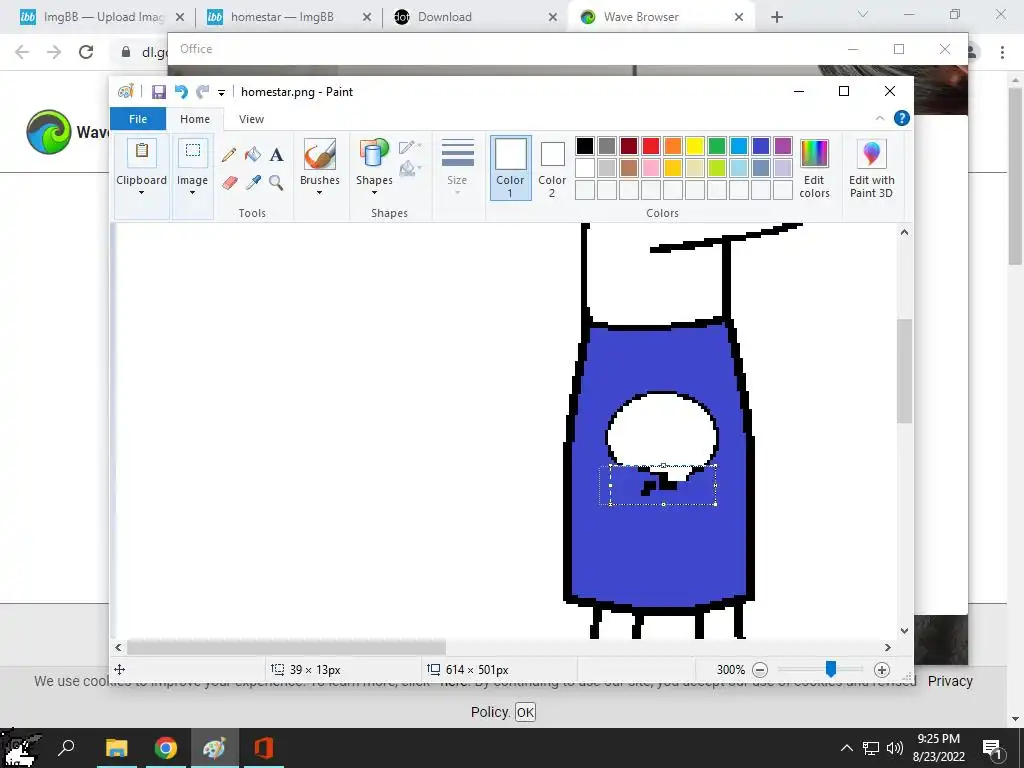Show hidden system tray icons
This screenshot has height=768, width=1024.
pos(846,748)
